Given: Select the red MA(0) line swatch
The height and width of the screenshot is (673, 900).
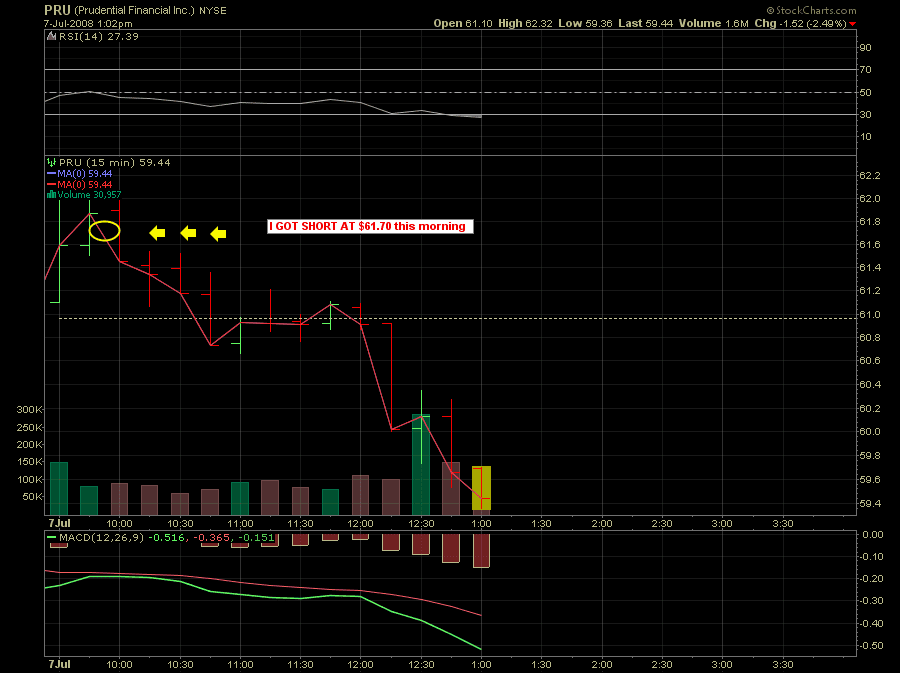Looking at the screenshot, I should (x=52, y=185).
